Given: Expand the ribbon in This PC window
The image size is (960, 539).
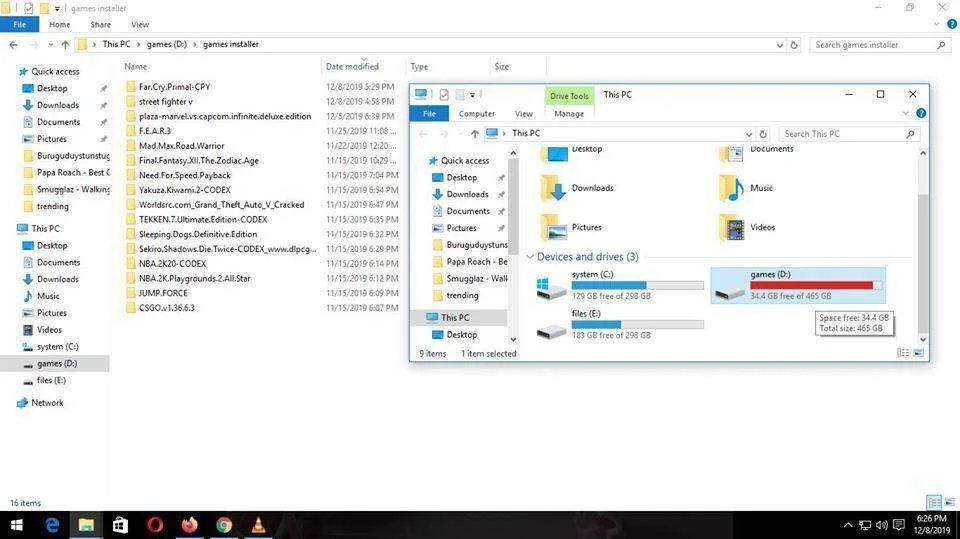Looking at the screenshot, I should 906,113.
